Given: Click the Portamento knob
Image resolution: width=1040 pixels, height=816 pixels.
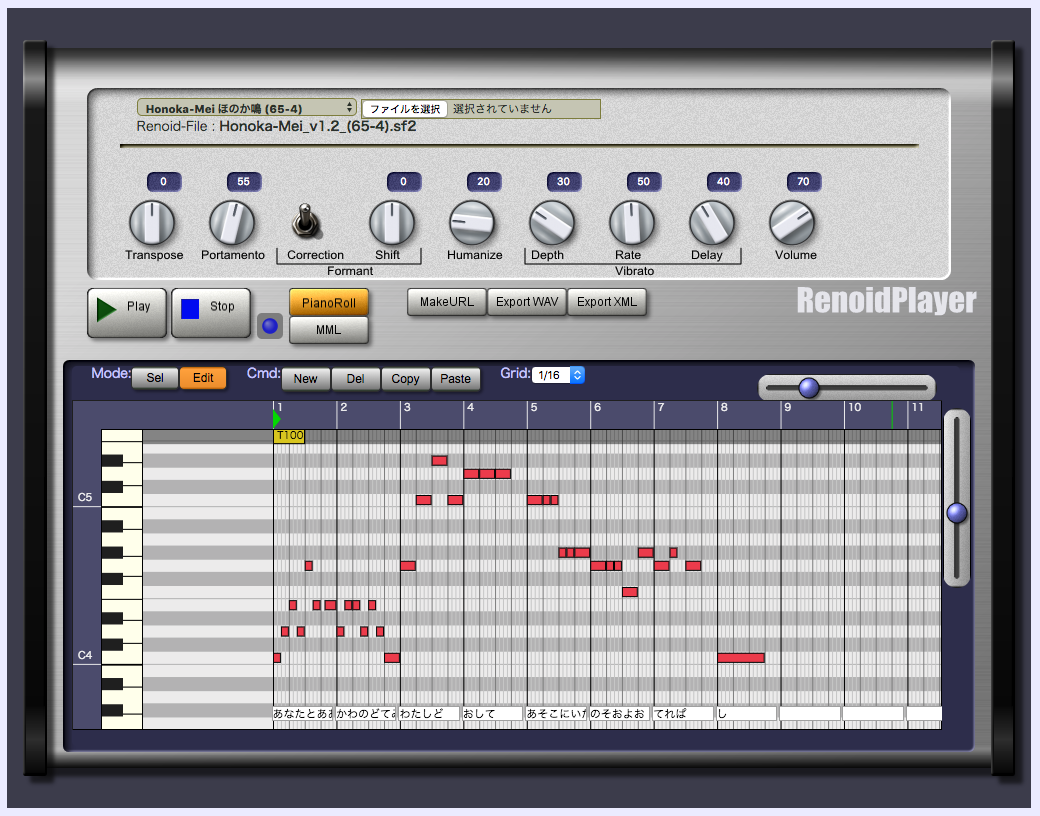Looking at the screenshot, I should click(232, 224).
